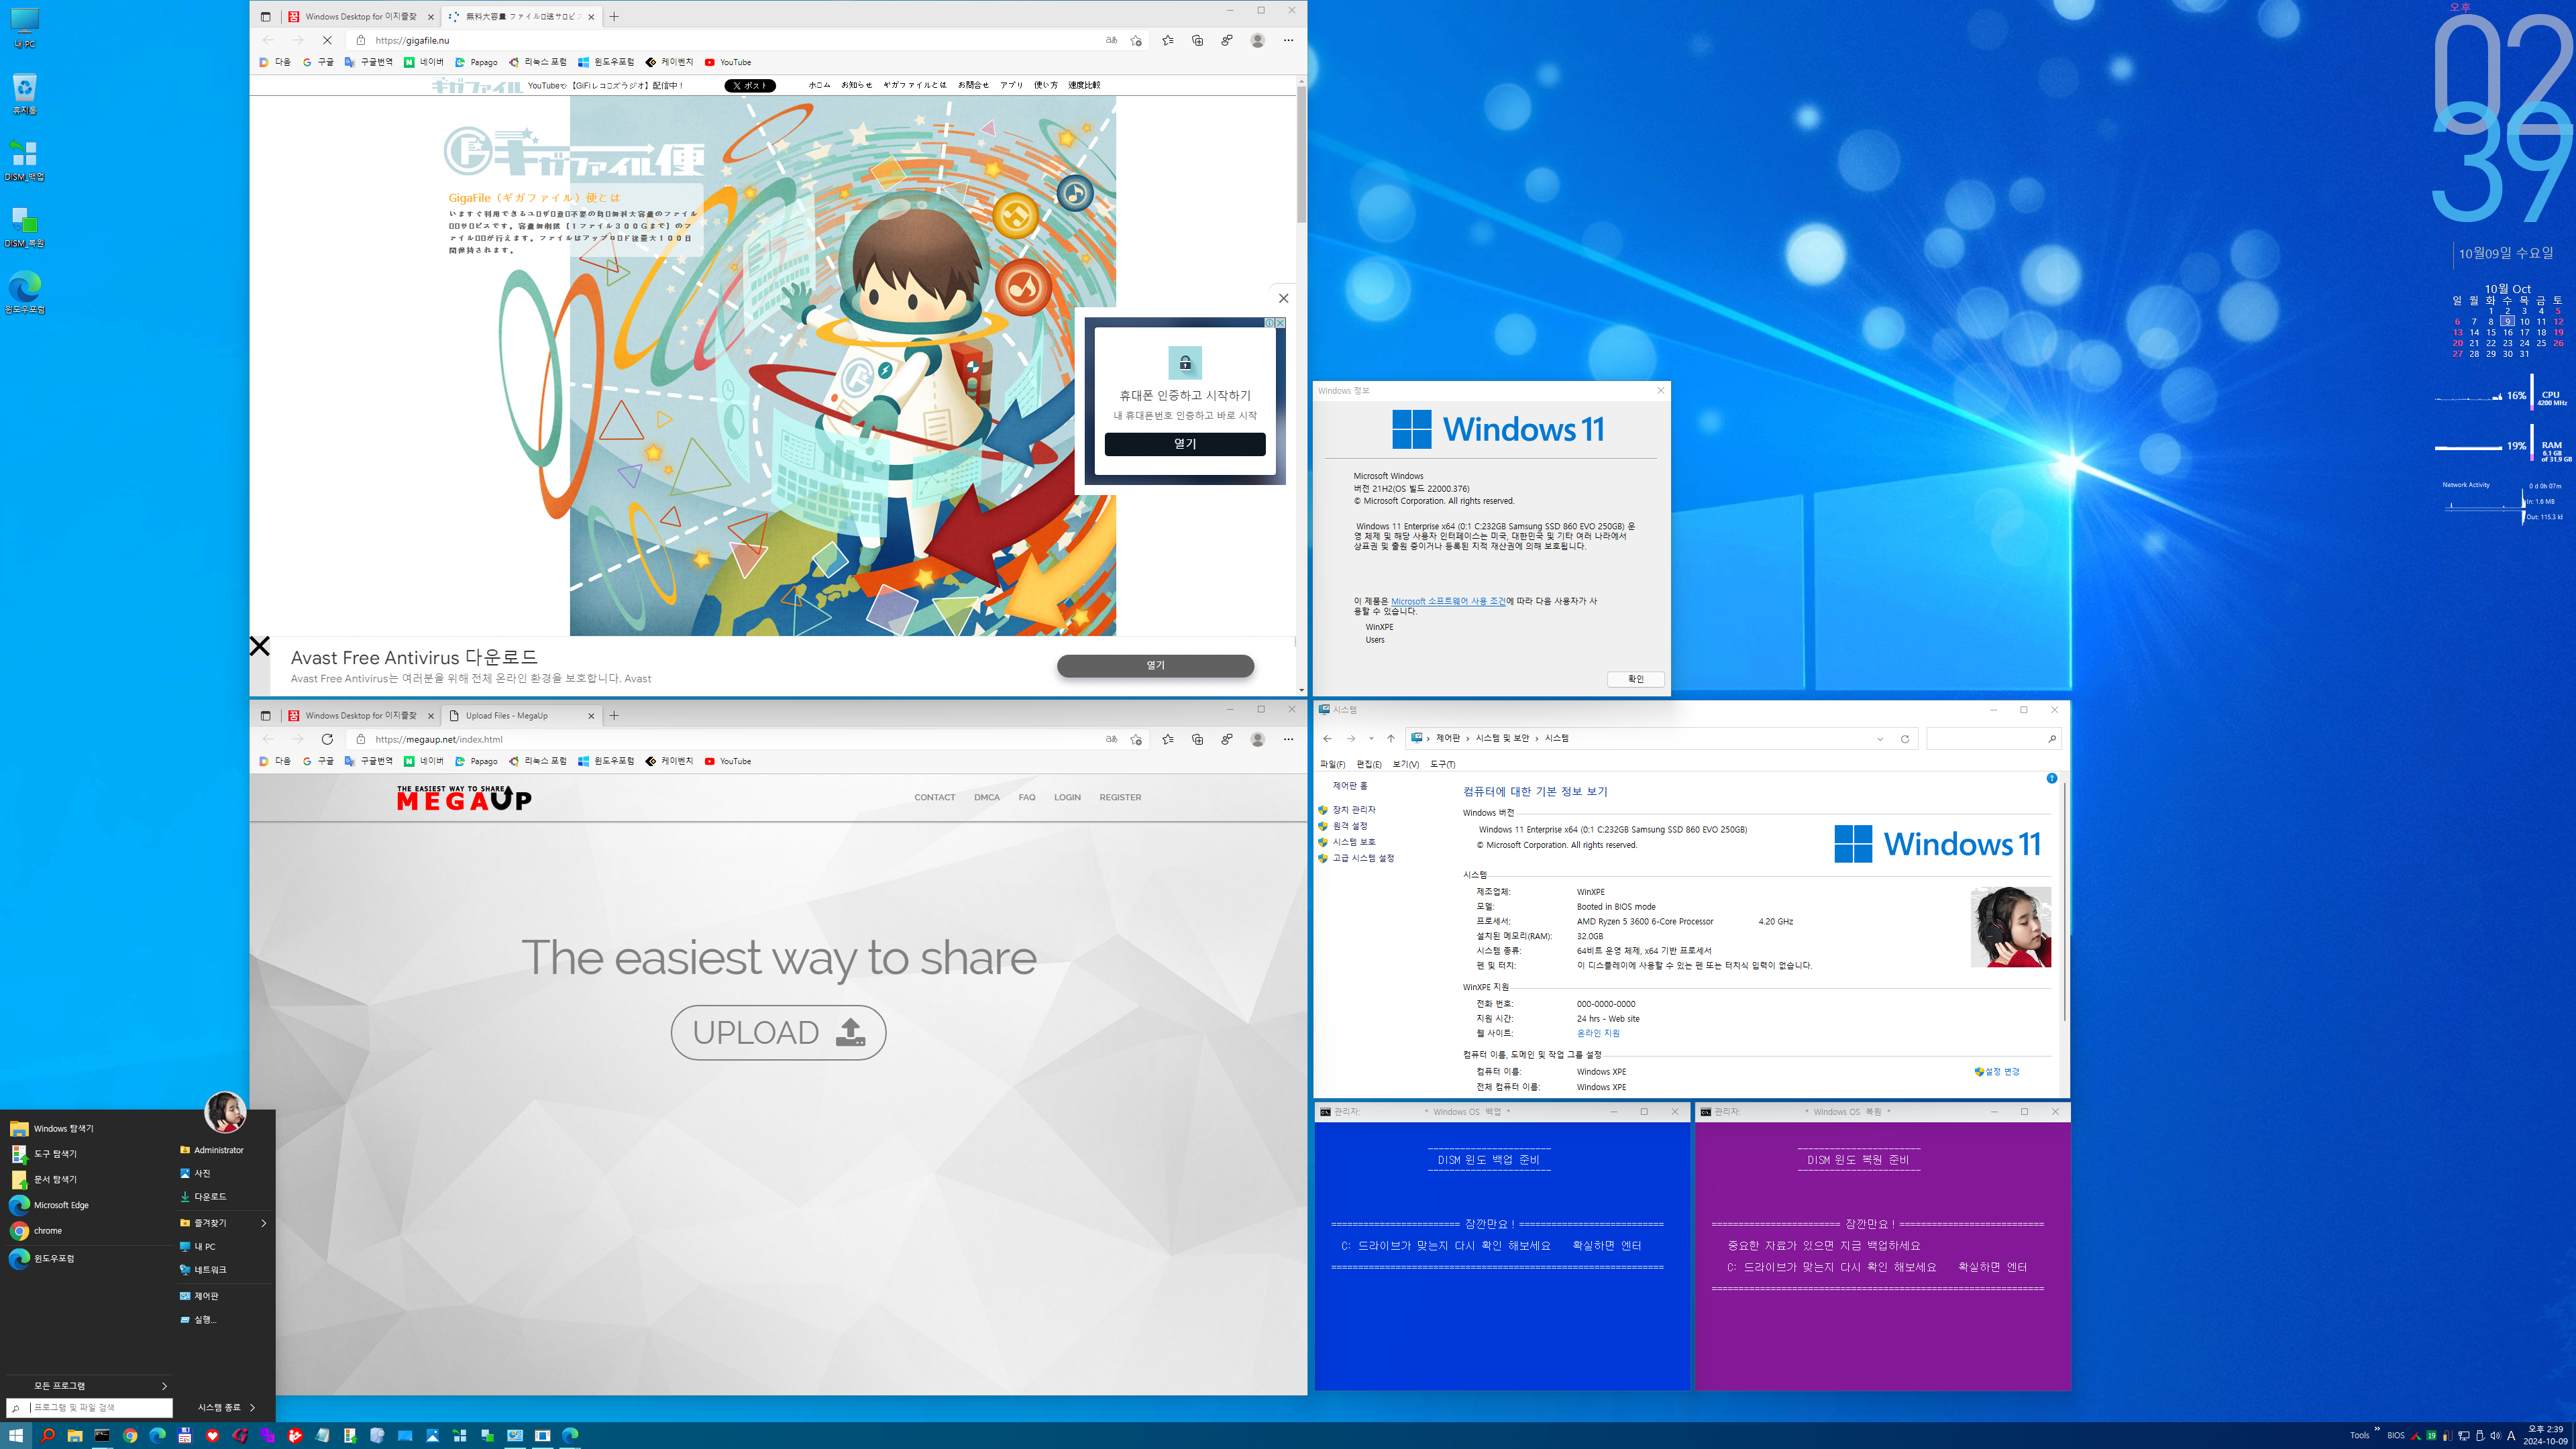Image resolution: width=2576 pixels, height=1449 pixels.
Task: Click refresh in the MegaUp browser window
Action: click(327, 739)
